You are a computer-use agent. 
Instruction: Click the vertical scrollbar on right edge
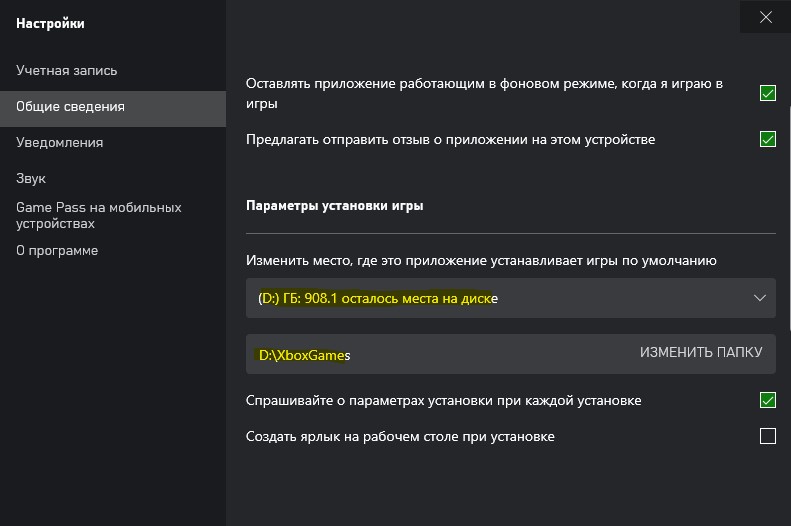(x=788, y=218)
